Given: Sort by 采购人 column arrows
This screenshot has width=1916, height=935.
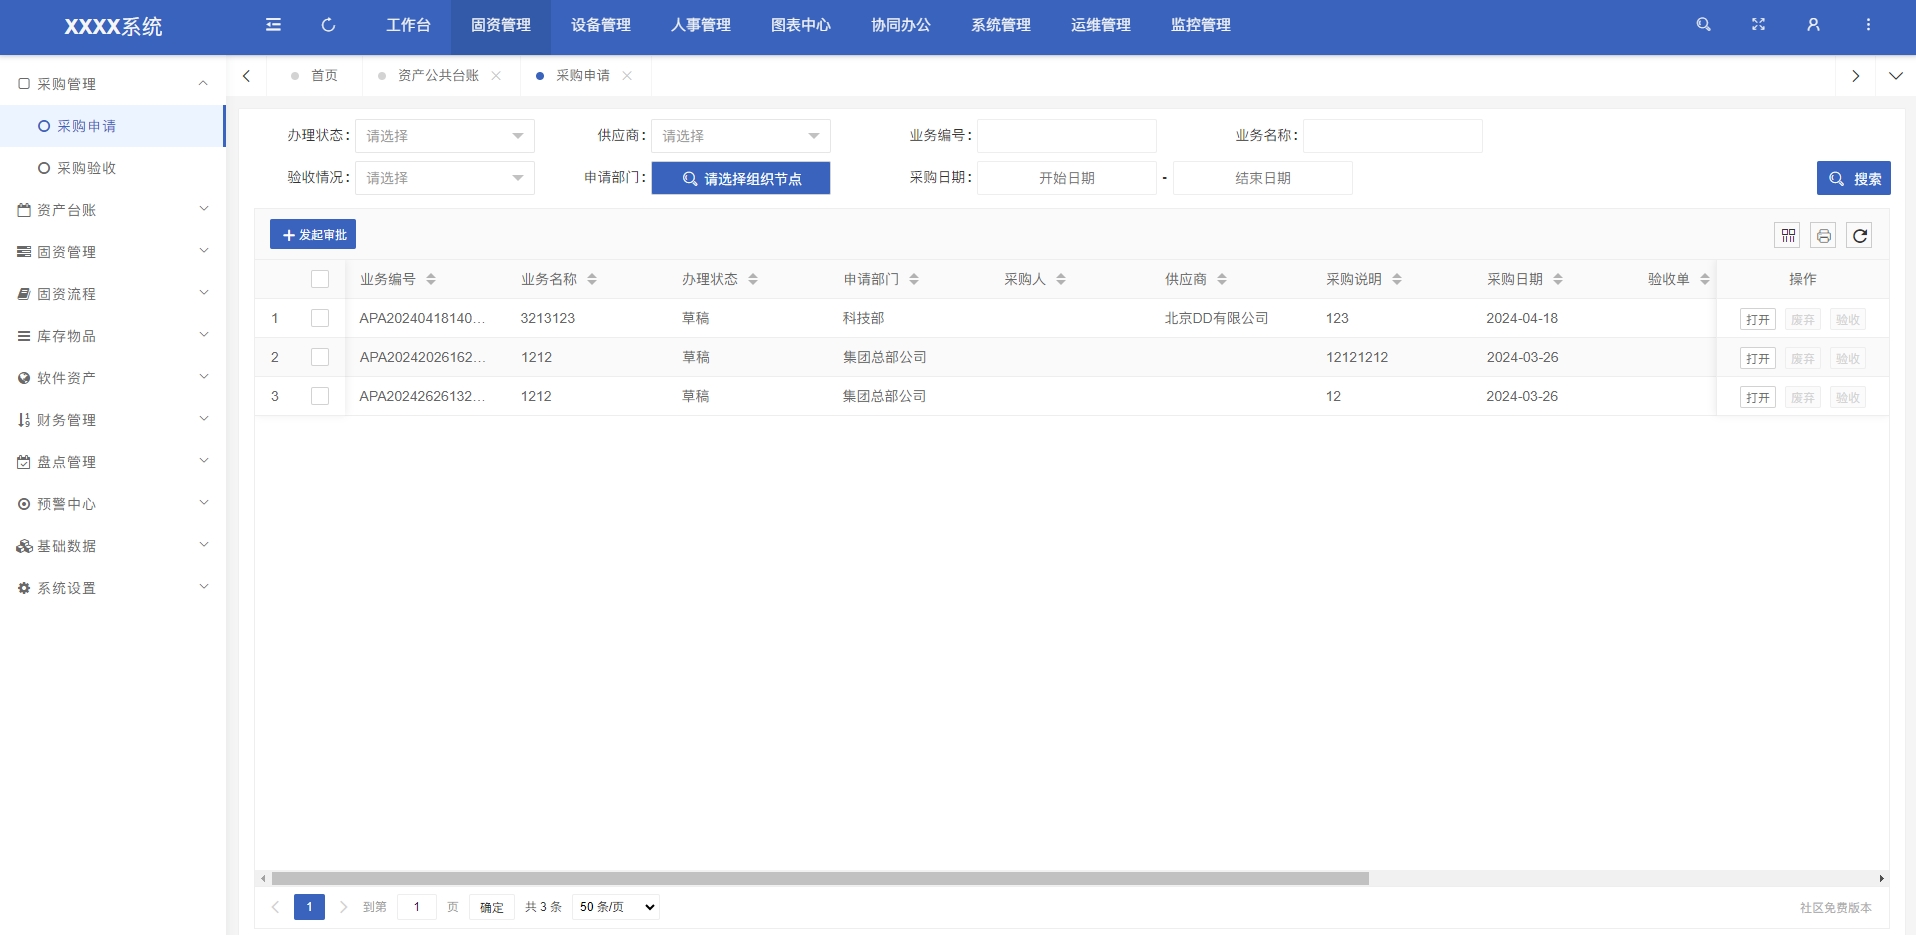Looking at the screenshot, I should [1061, 279].
